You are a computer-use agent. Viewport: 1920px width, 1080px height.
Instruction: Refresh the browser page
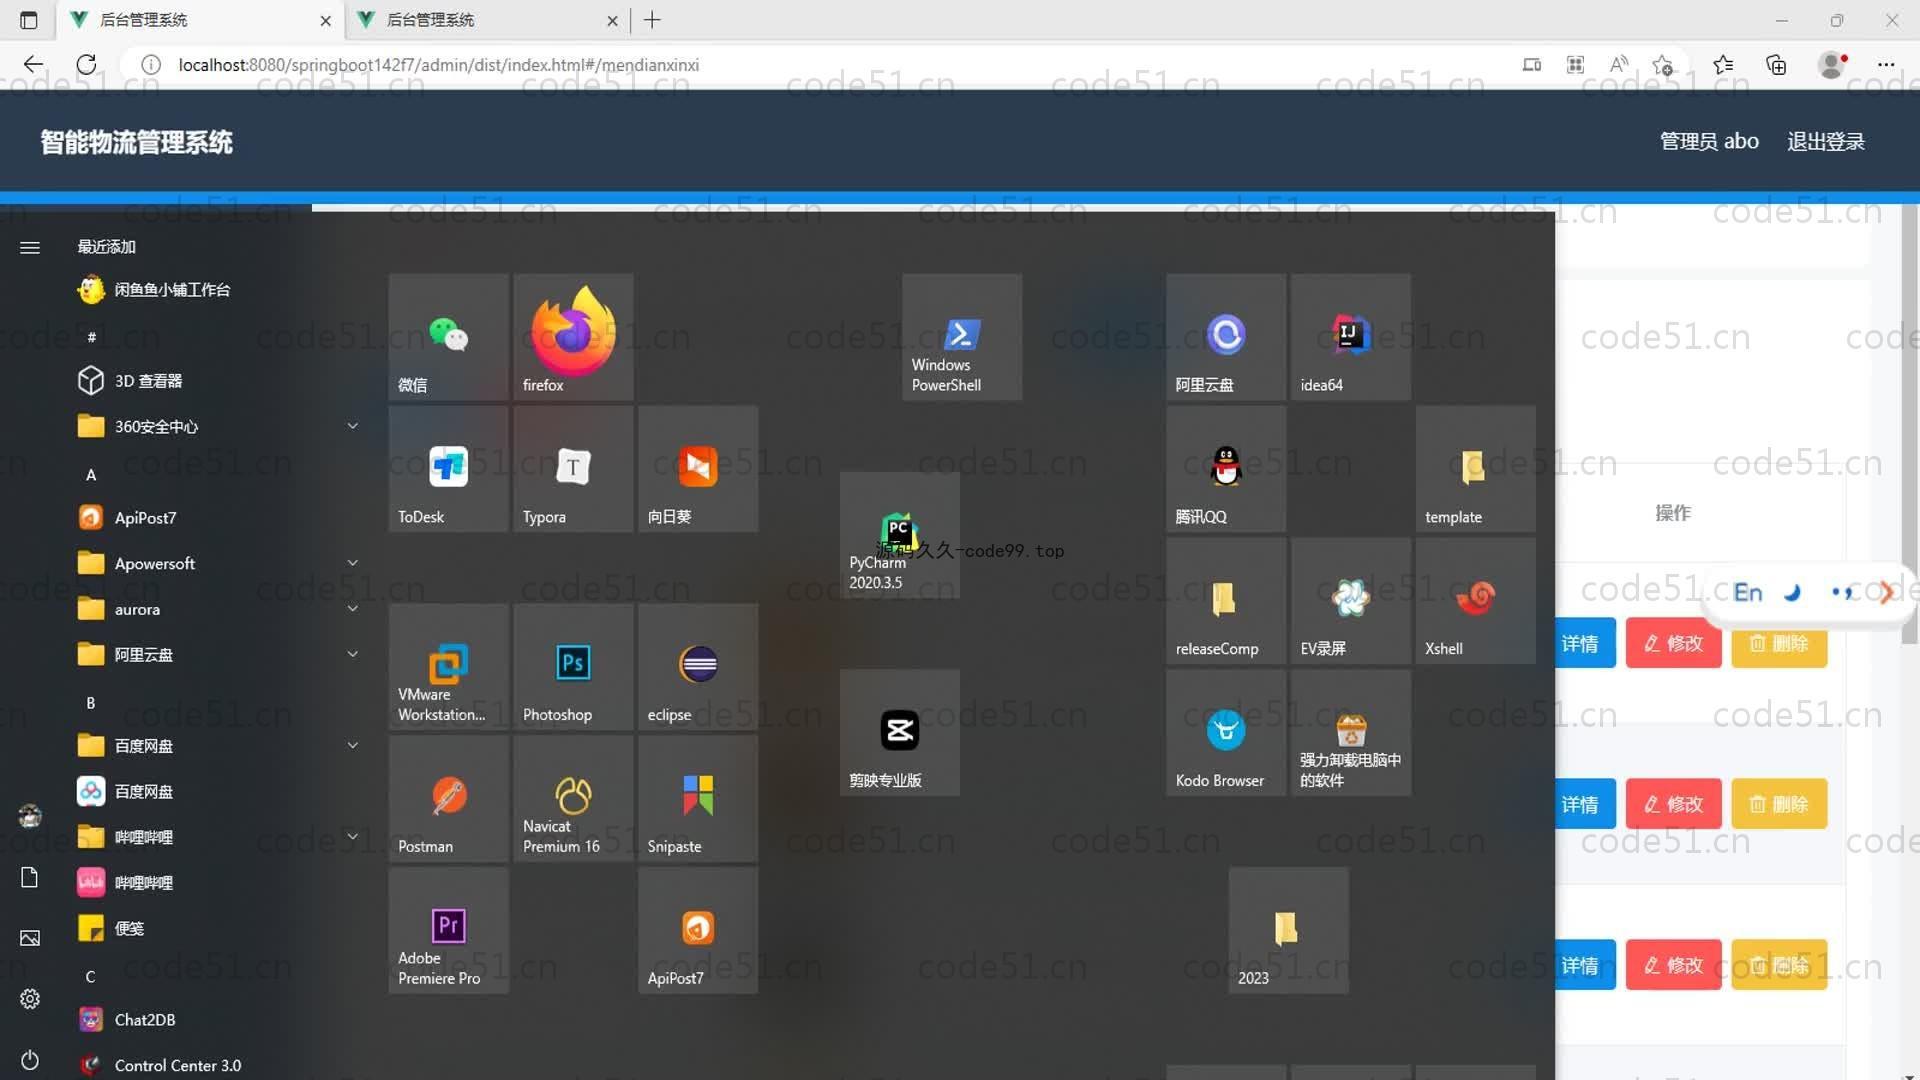tap(87, 65)
